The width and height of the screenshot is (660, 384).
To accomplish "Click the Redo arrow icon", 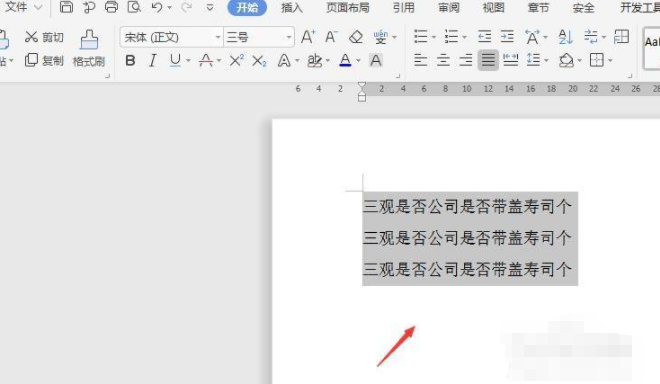I will coord(186,7).
